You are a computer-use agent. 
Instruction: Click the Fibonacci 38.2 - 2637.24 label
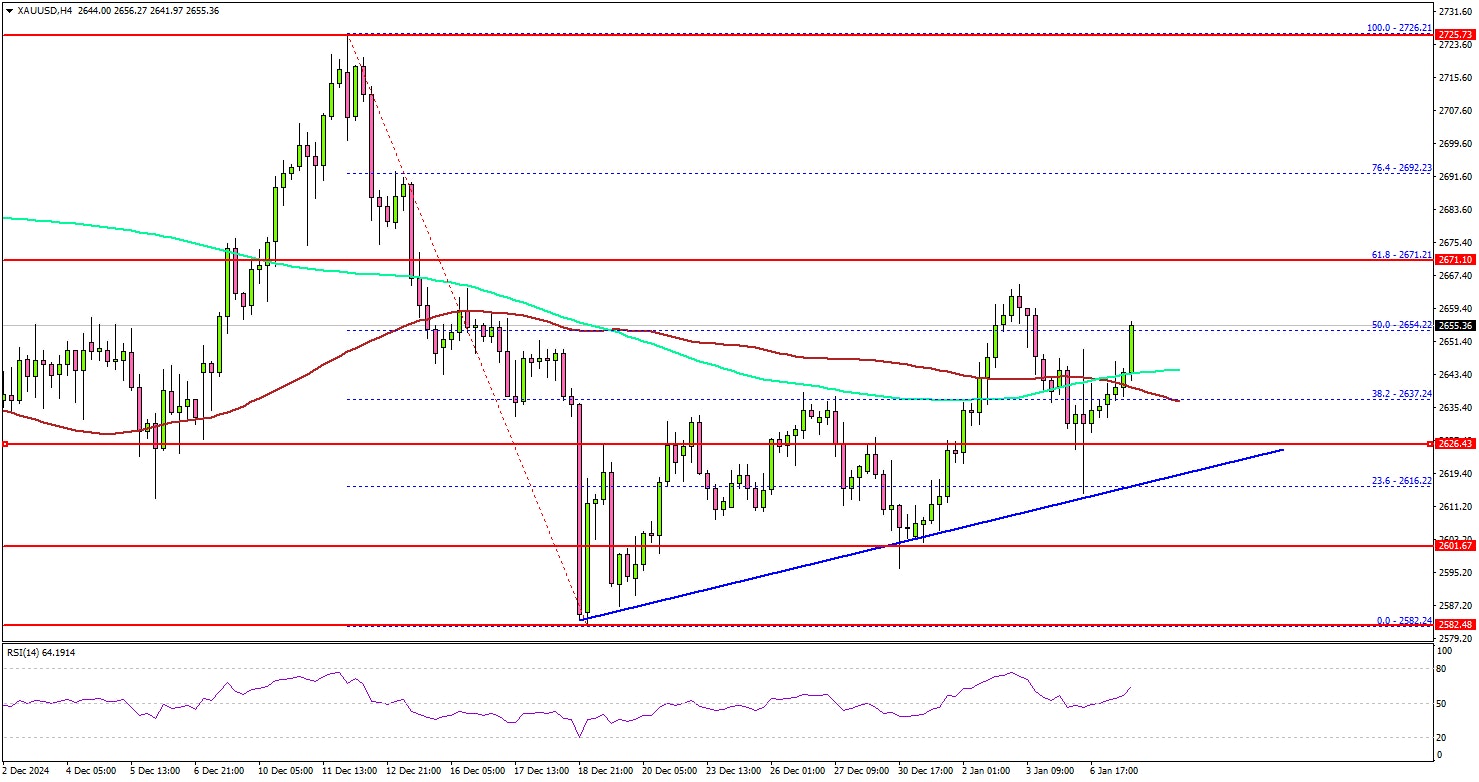tap(1403, 393)
